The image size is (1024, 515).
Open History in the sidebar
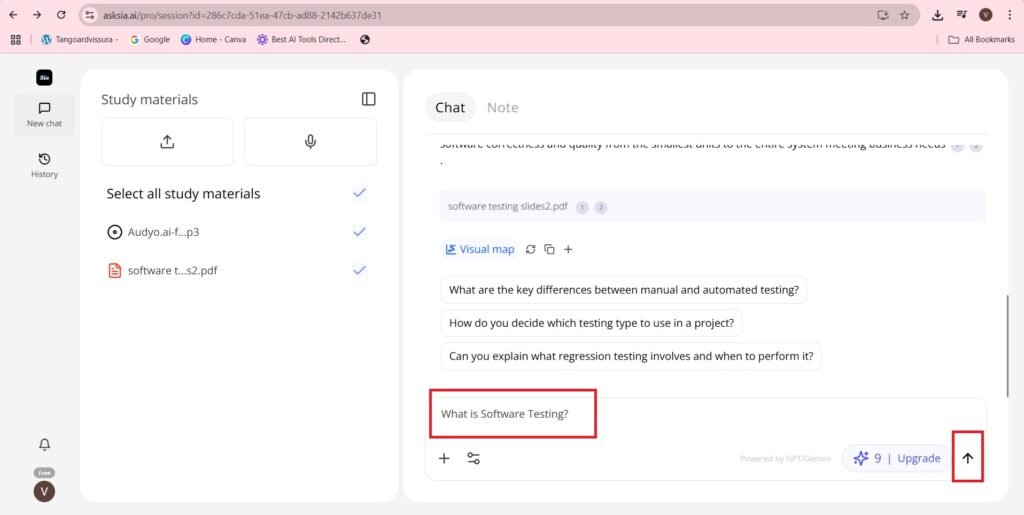44,165
